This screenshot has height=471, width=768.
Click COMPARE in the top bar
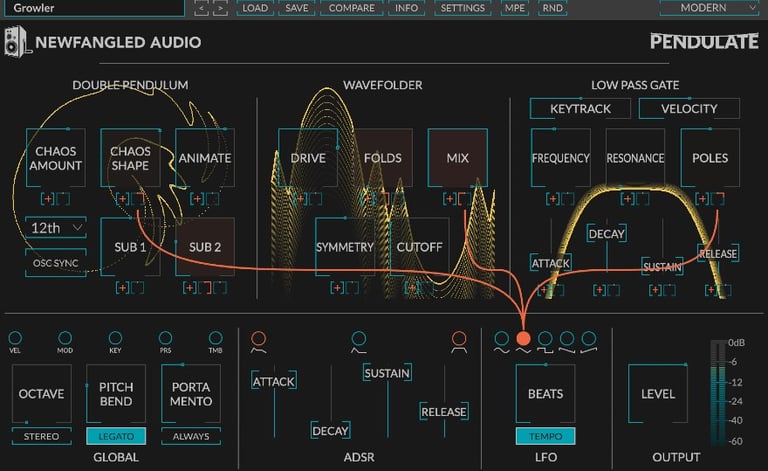pyautogui.click(x=352, y=8)
